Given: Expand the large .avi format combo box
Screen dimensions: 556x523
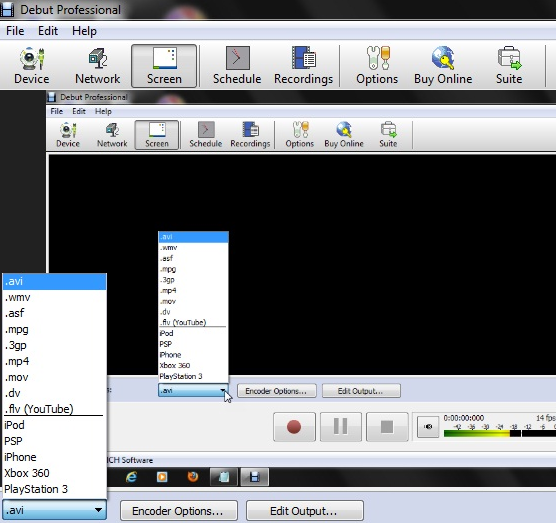Looking at the screenshot, I should coord(54,510).
